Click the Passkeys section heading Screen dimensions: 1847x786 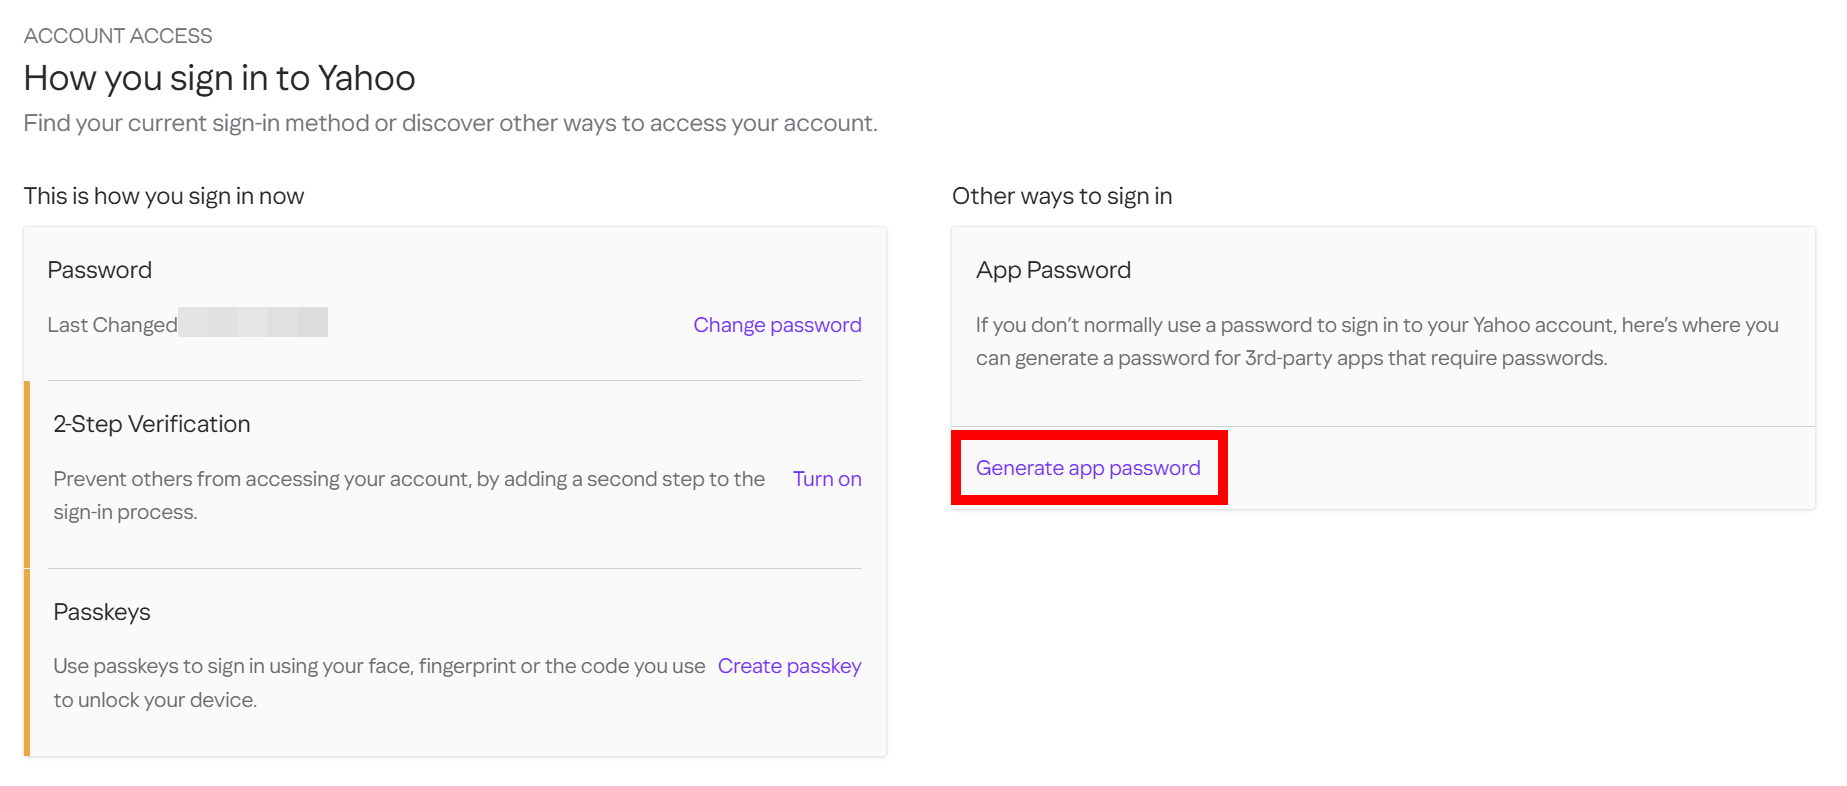click(102, 612)
